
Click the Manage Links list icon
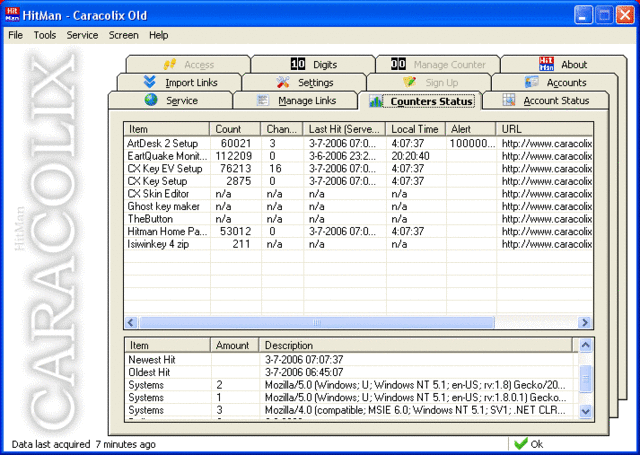pos(263,100)
